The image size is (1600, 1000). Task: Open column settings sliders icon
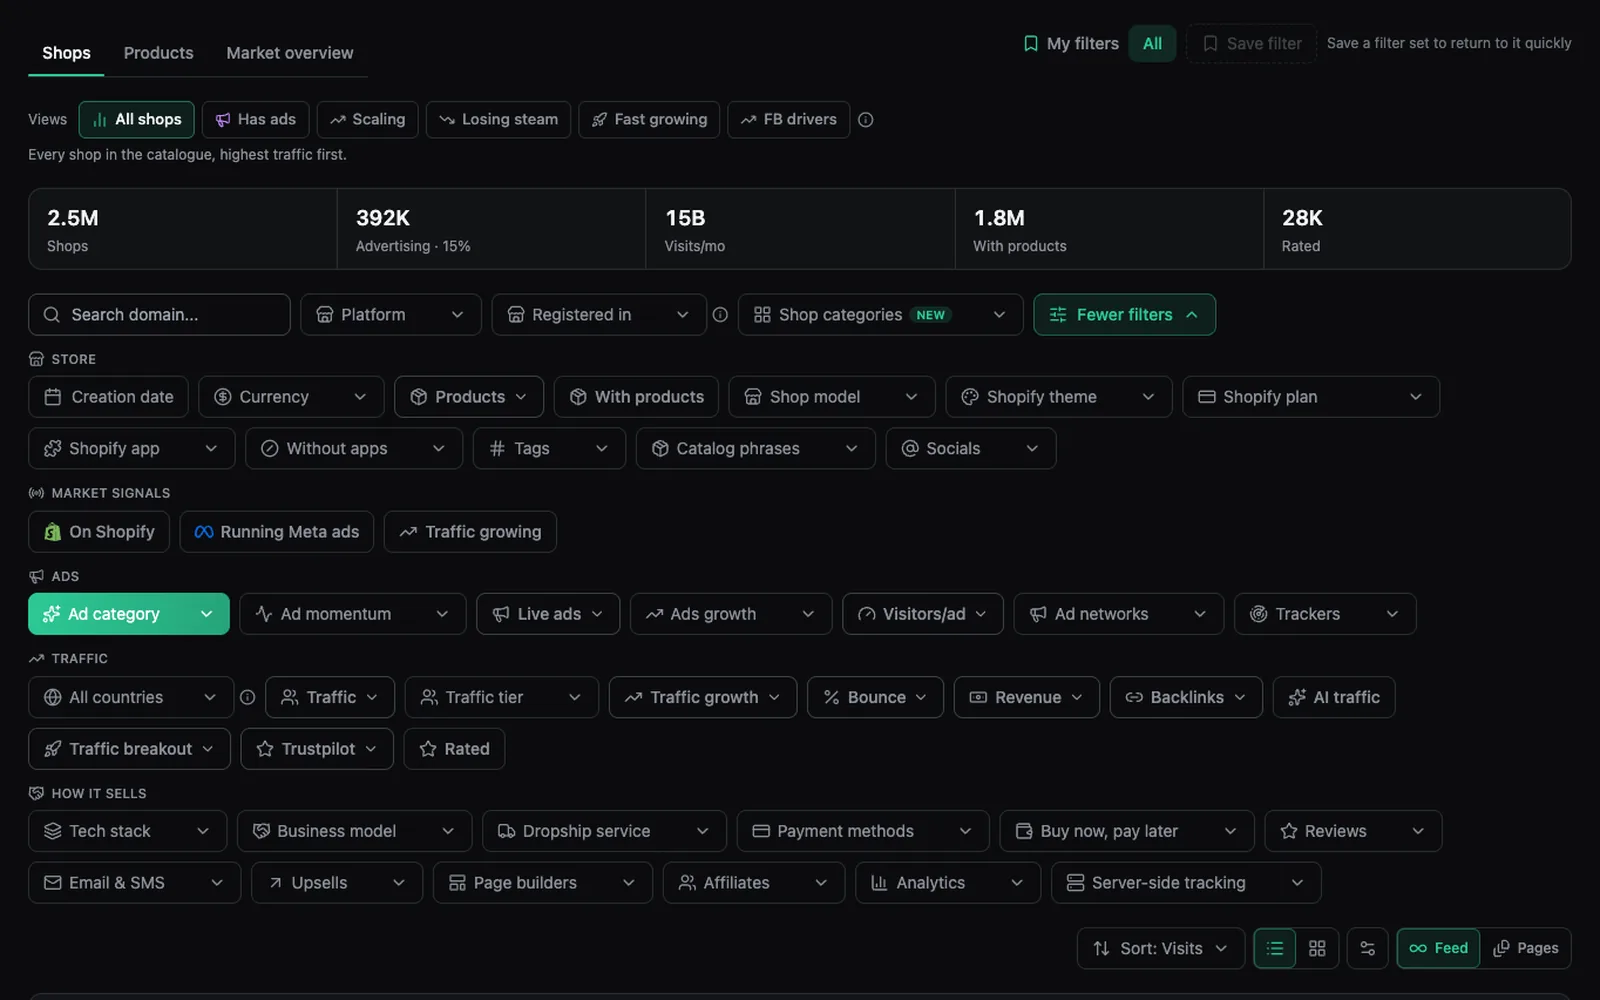click(x=1367, y=948)
